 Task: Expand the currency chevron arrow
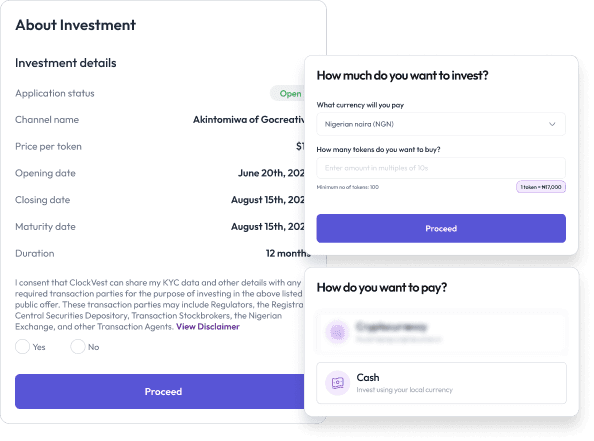552,124
